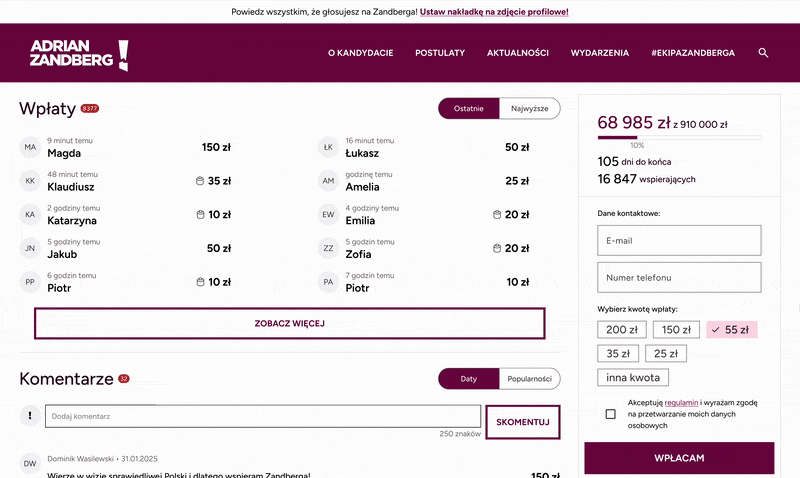
Task: Click the ŁK avatar next to Łukasz
Action: click(x=328, y=147)
